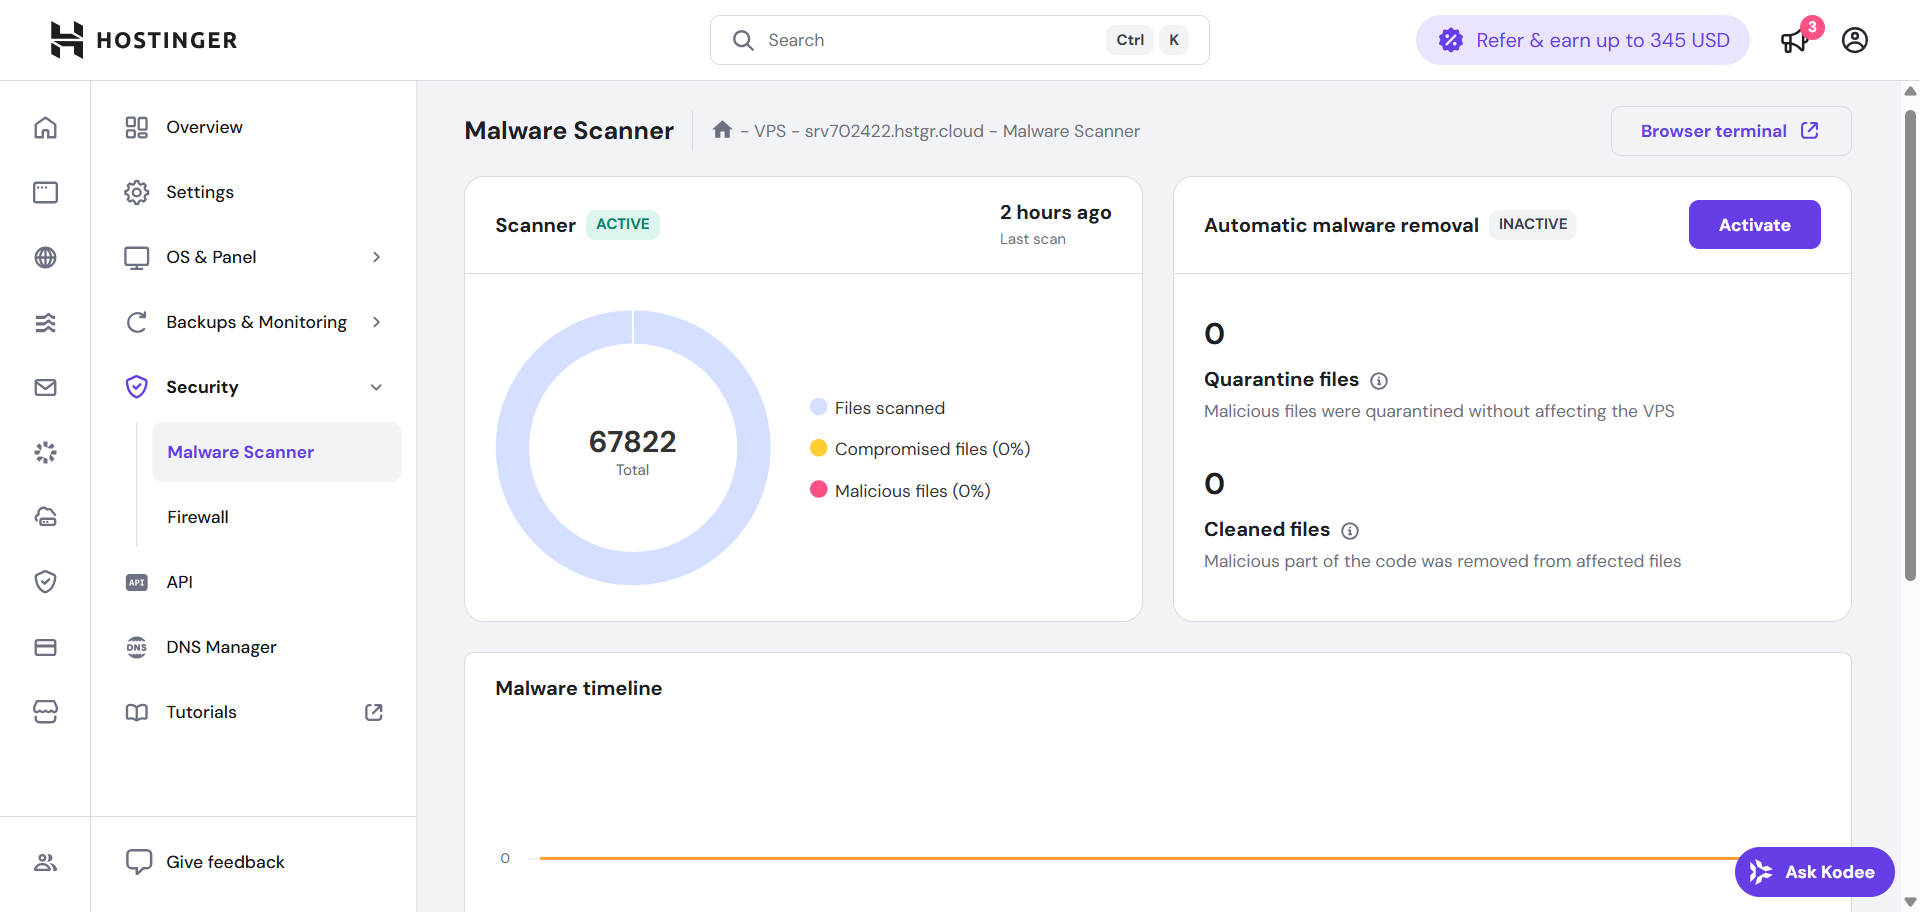Click the breadcrumb home icon

[x=722, y=130]
